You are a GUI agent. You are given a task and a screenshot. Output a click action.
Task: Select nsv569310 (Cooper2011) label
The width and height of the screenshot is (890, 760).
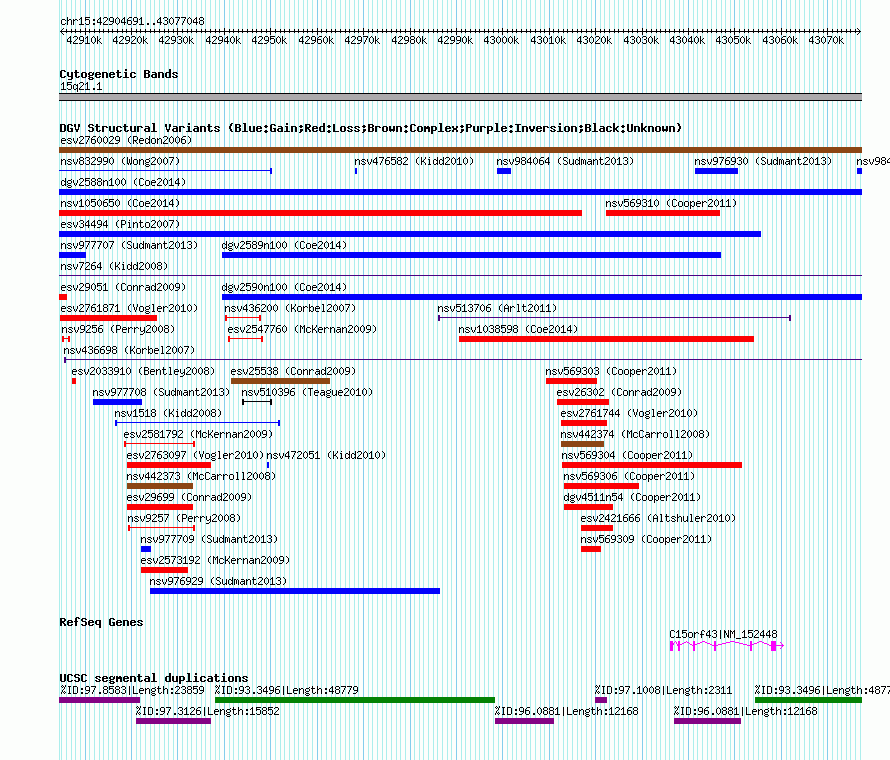point(671,203)
